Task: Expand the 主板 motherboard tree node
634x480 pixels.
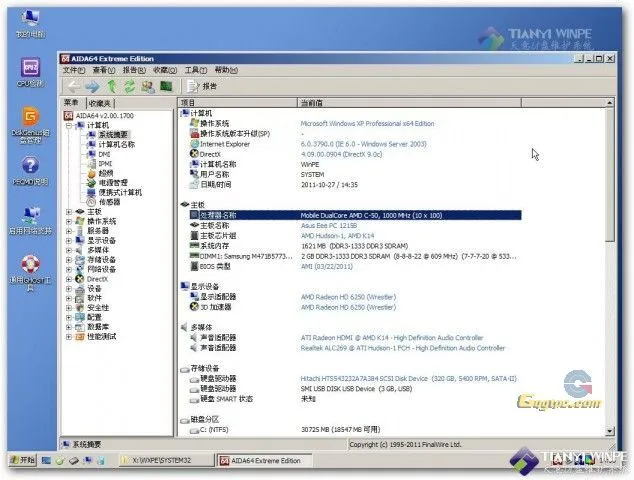Action: 69,211
